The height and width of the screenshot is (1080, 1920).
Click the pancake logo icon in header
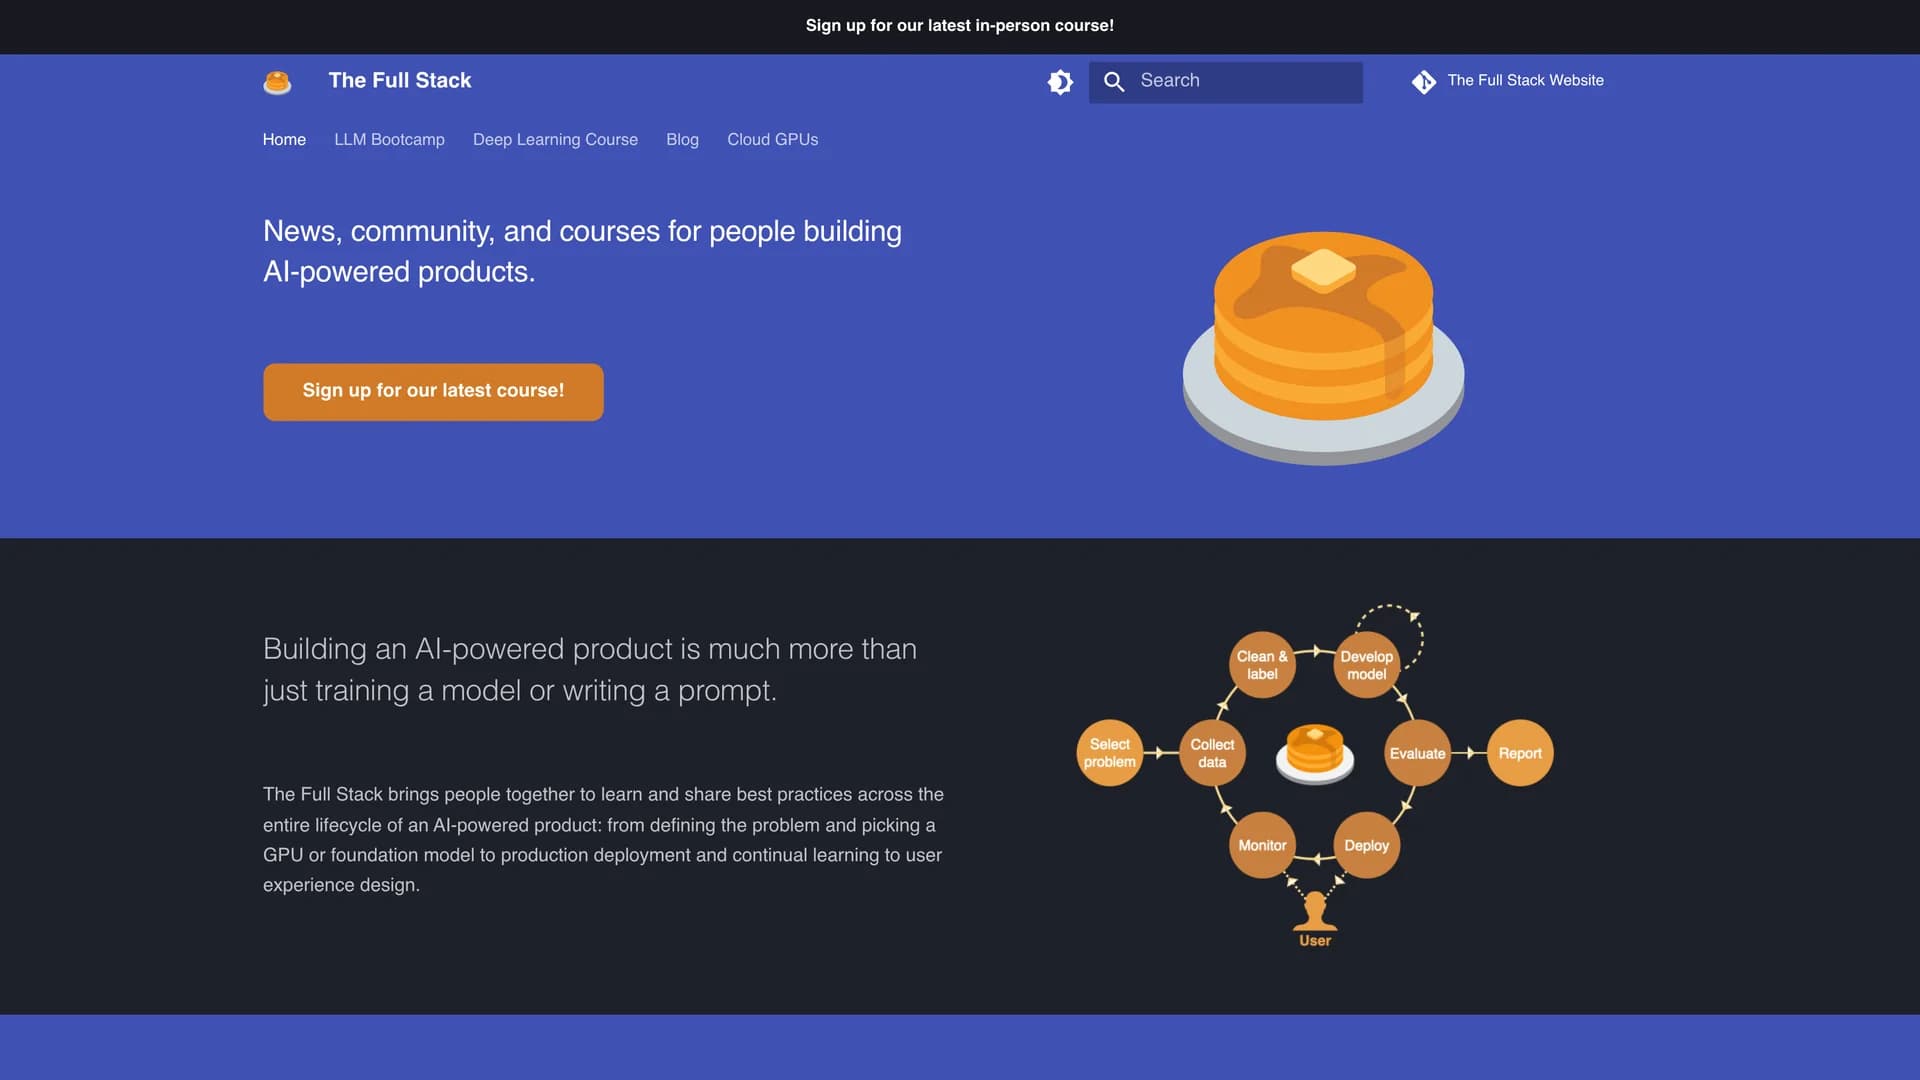(277, 82)
